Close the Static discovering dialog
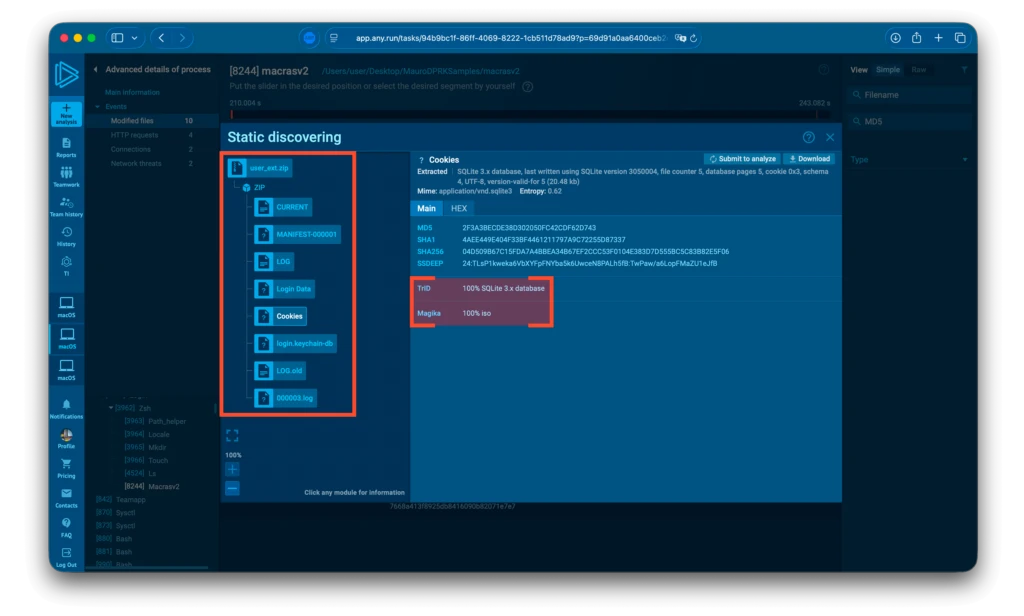Screen dimensions: 1024x616 [x=830, y=137]
